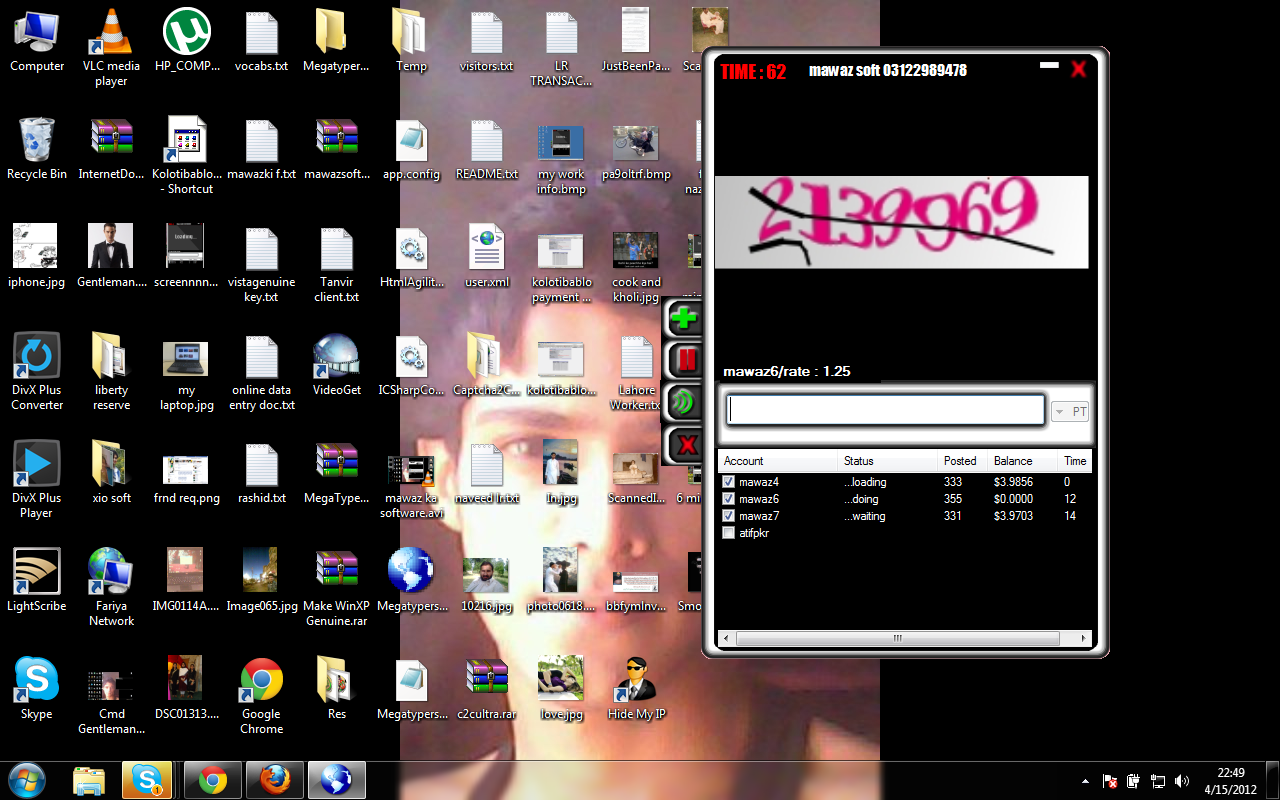Sort accounts by the Balance column
Viewport: 1280px width, 800px height.
click(1012, 461)
